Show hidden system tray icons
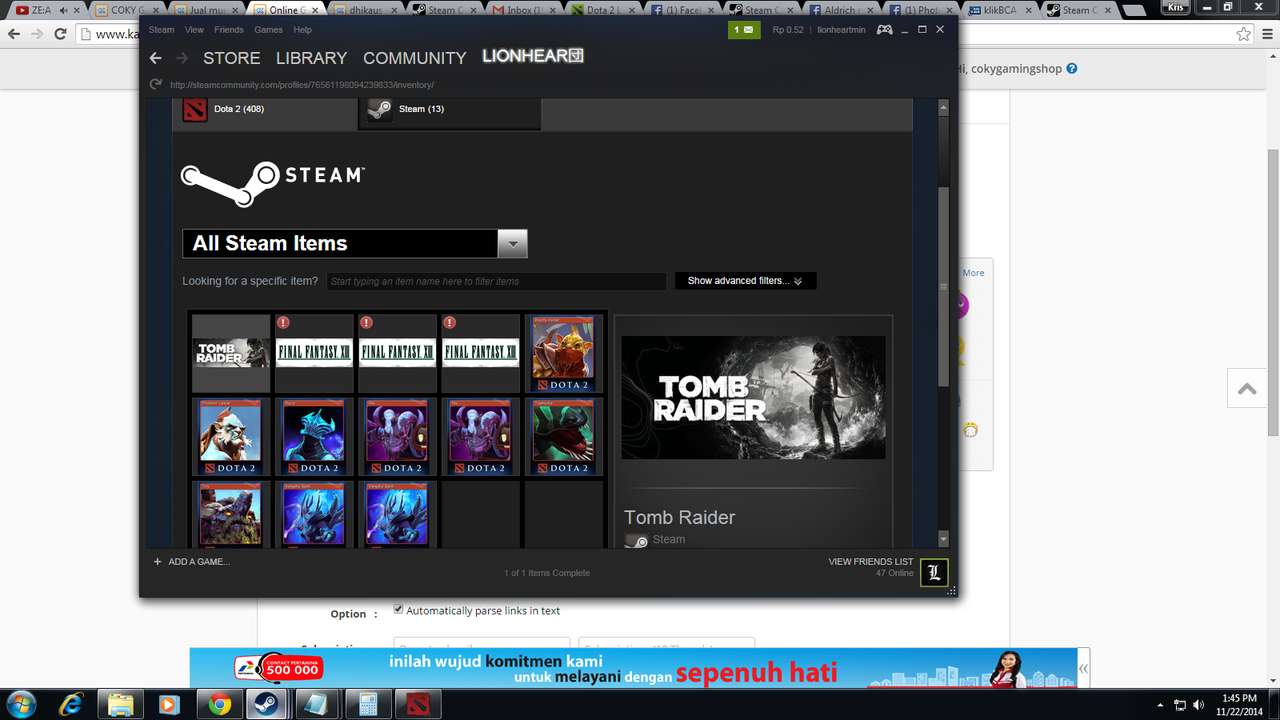 1160,705
